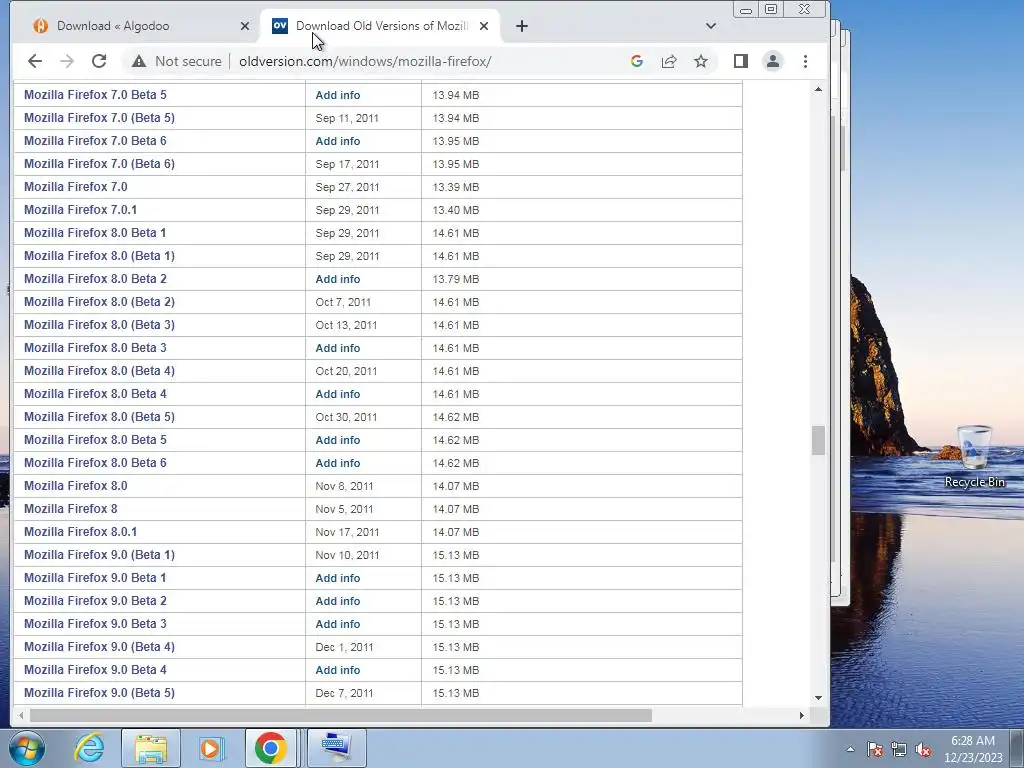Click the vertical scrollbar up arrow
The image size is (1024, 768).
point(818,89)
